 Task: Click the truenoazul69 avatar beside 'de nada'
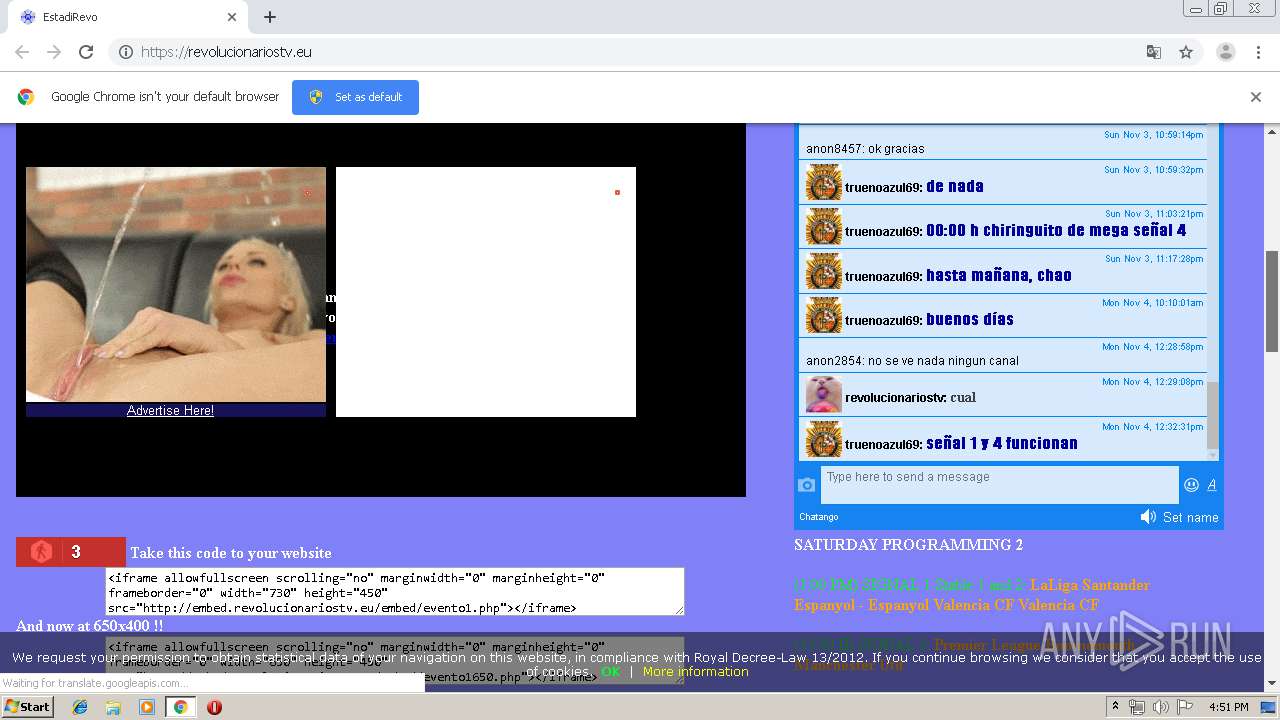pos(824,183)
